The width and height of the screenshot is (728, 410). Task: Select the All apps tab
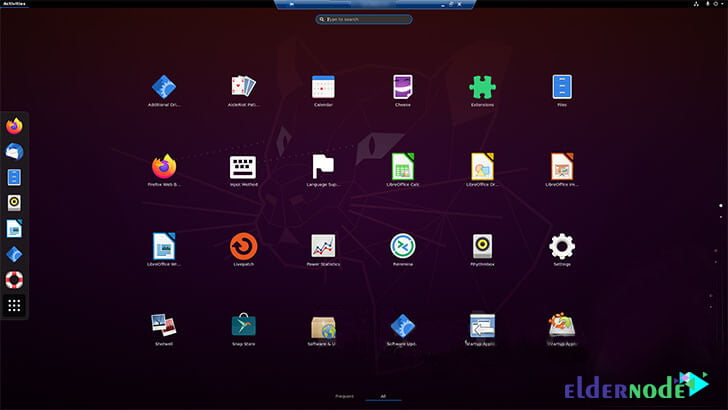pos(383,396)
